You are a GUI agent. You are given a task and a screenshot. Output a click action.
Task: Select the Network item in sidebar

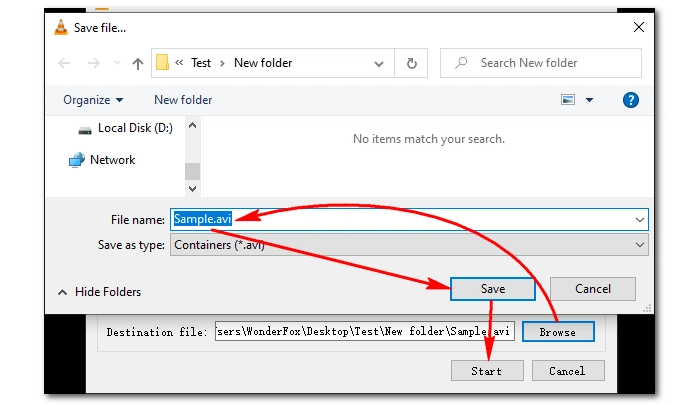pos(112,160)
